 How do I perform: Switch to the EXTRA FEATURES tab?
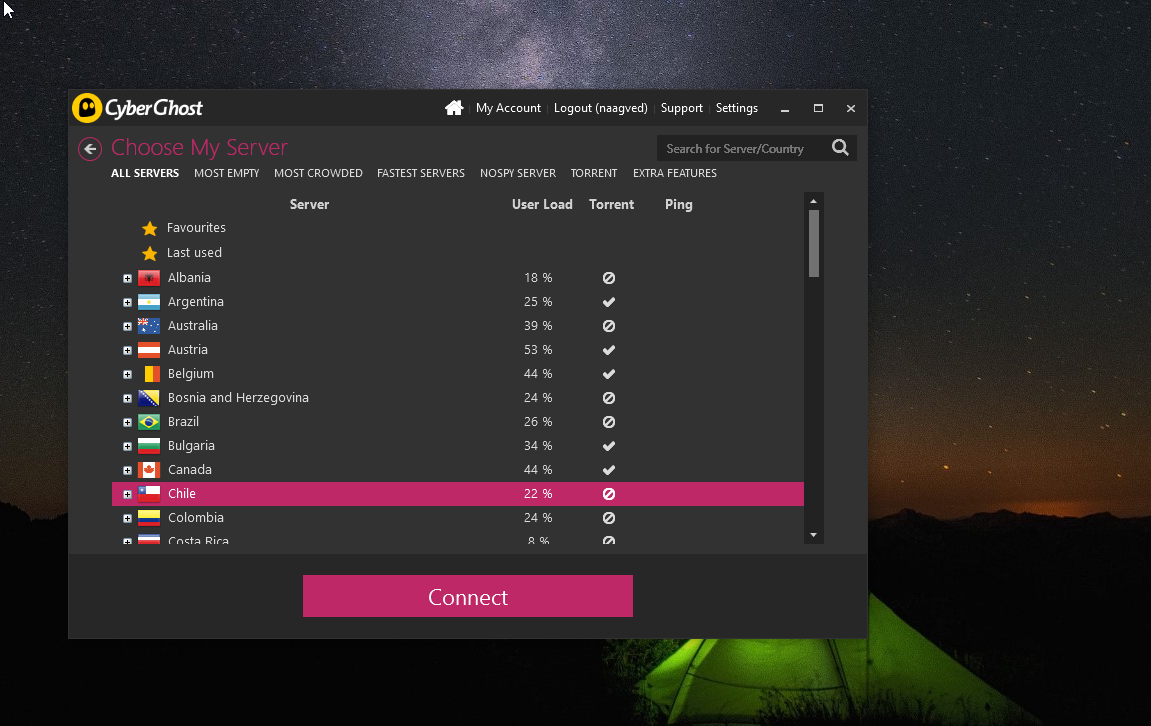pos(675,173)
